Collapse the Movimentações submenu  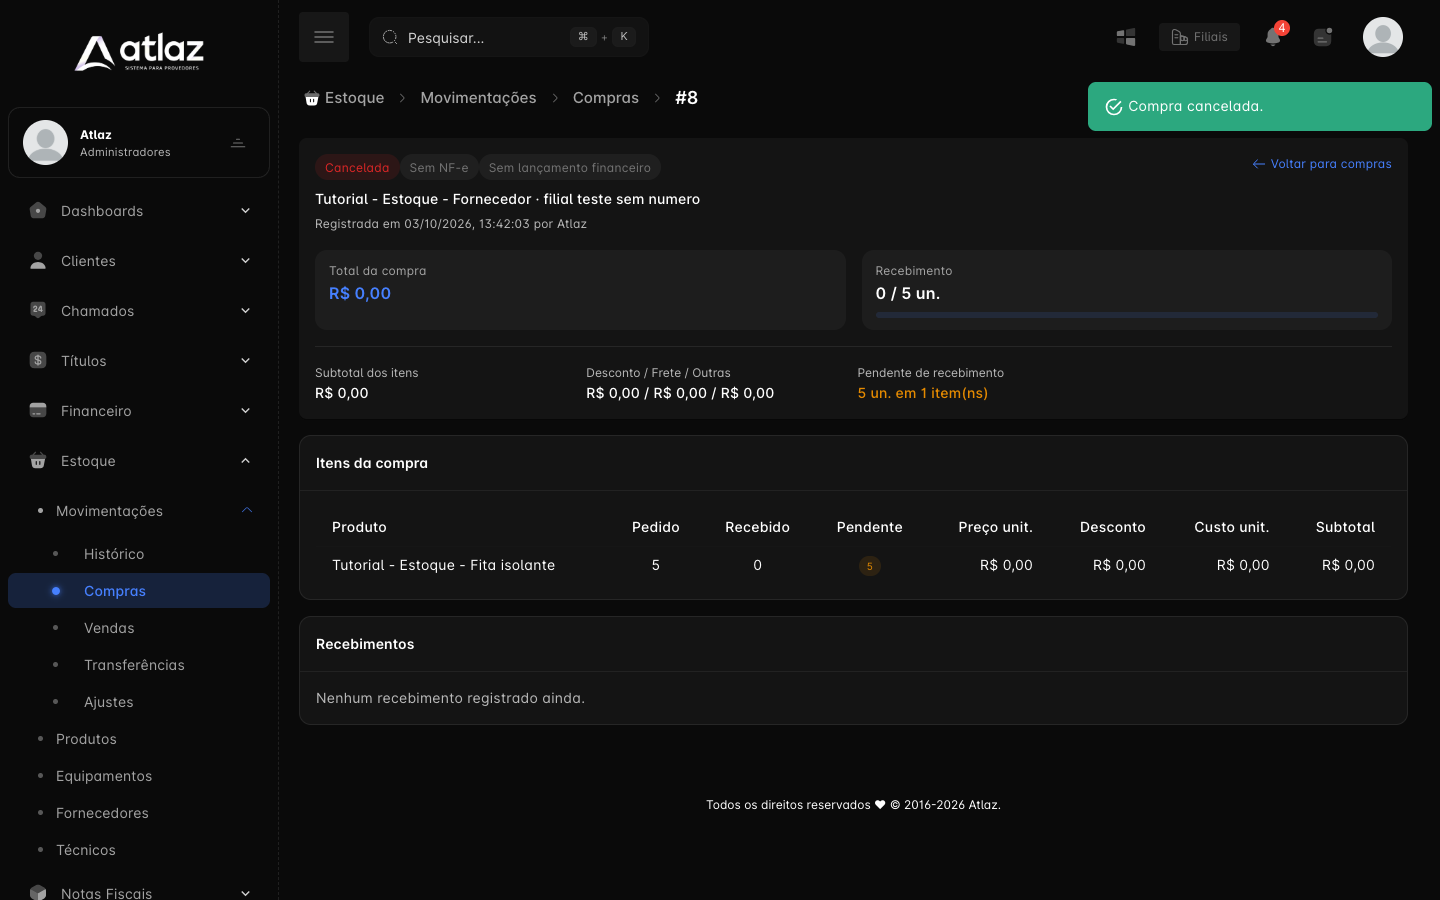tap(247, 511)
